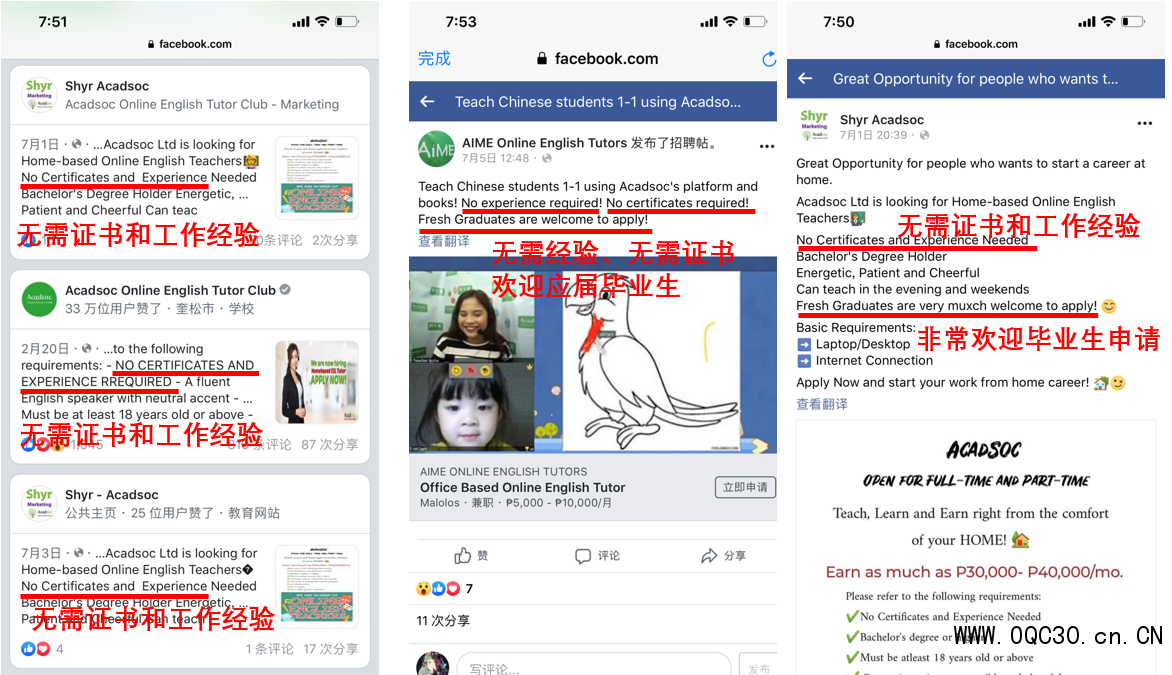Click 'Office Based Online English Tutor' job title

522,487
